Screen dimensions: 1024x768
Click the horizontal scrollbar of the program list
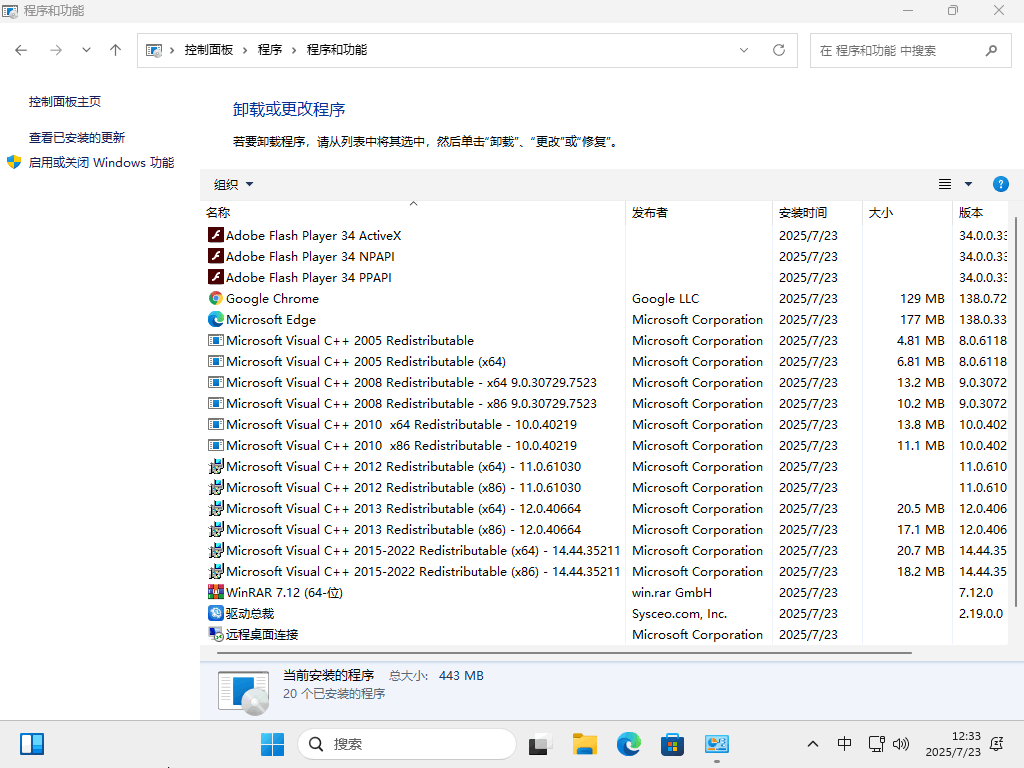pos(564,652)
